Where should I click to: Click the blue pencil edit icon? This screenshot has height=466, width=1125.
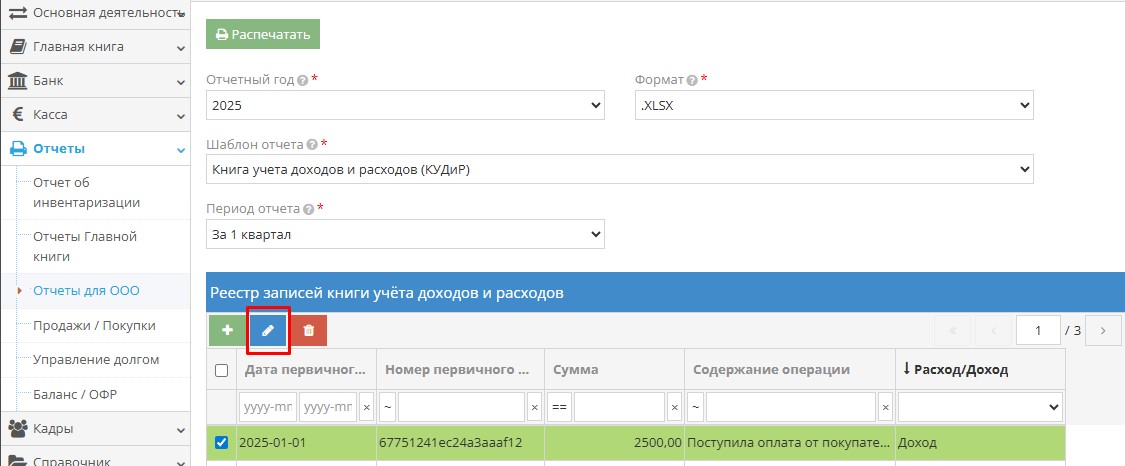(268, 330)
